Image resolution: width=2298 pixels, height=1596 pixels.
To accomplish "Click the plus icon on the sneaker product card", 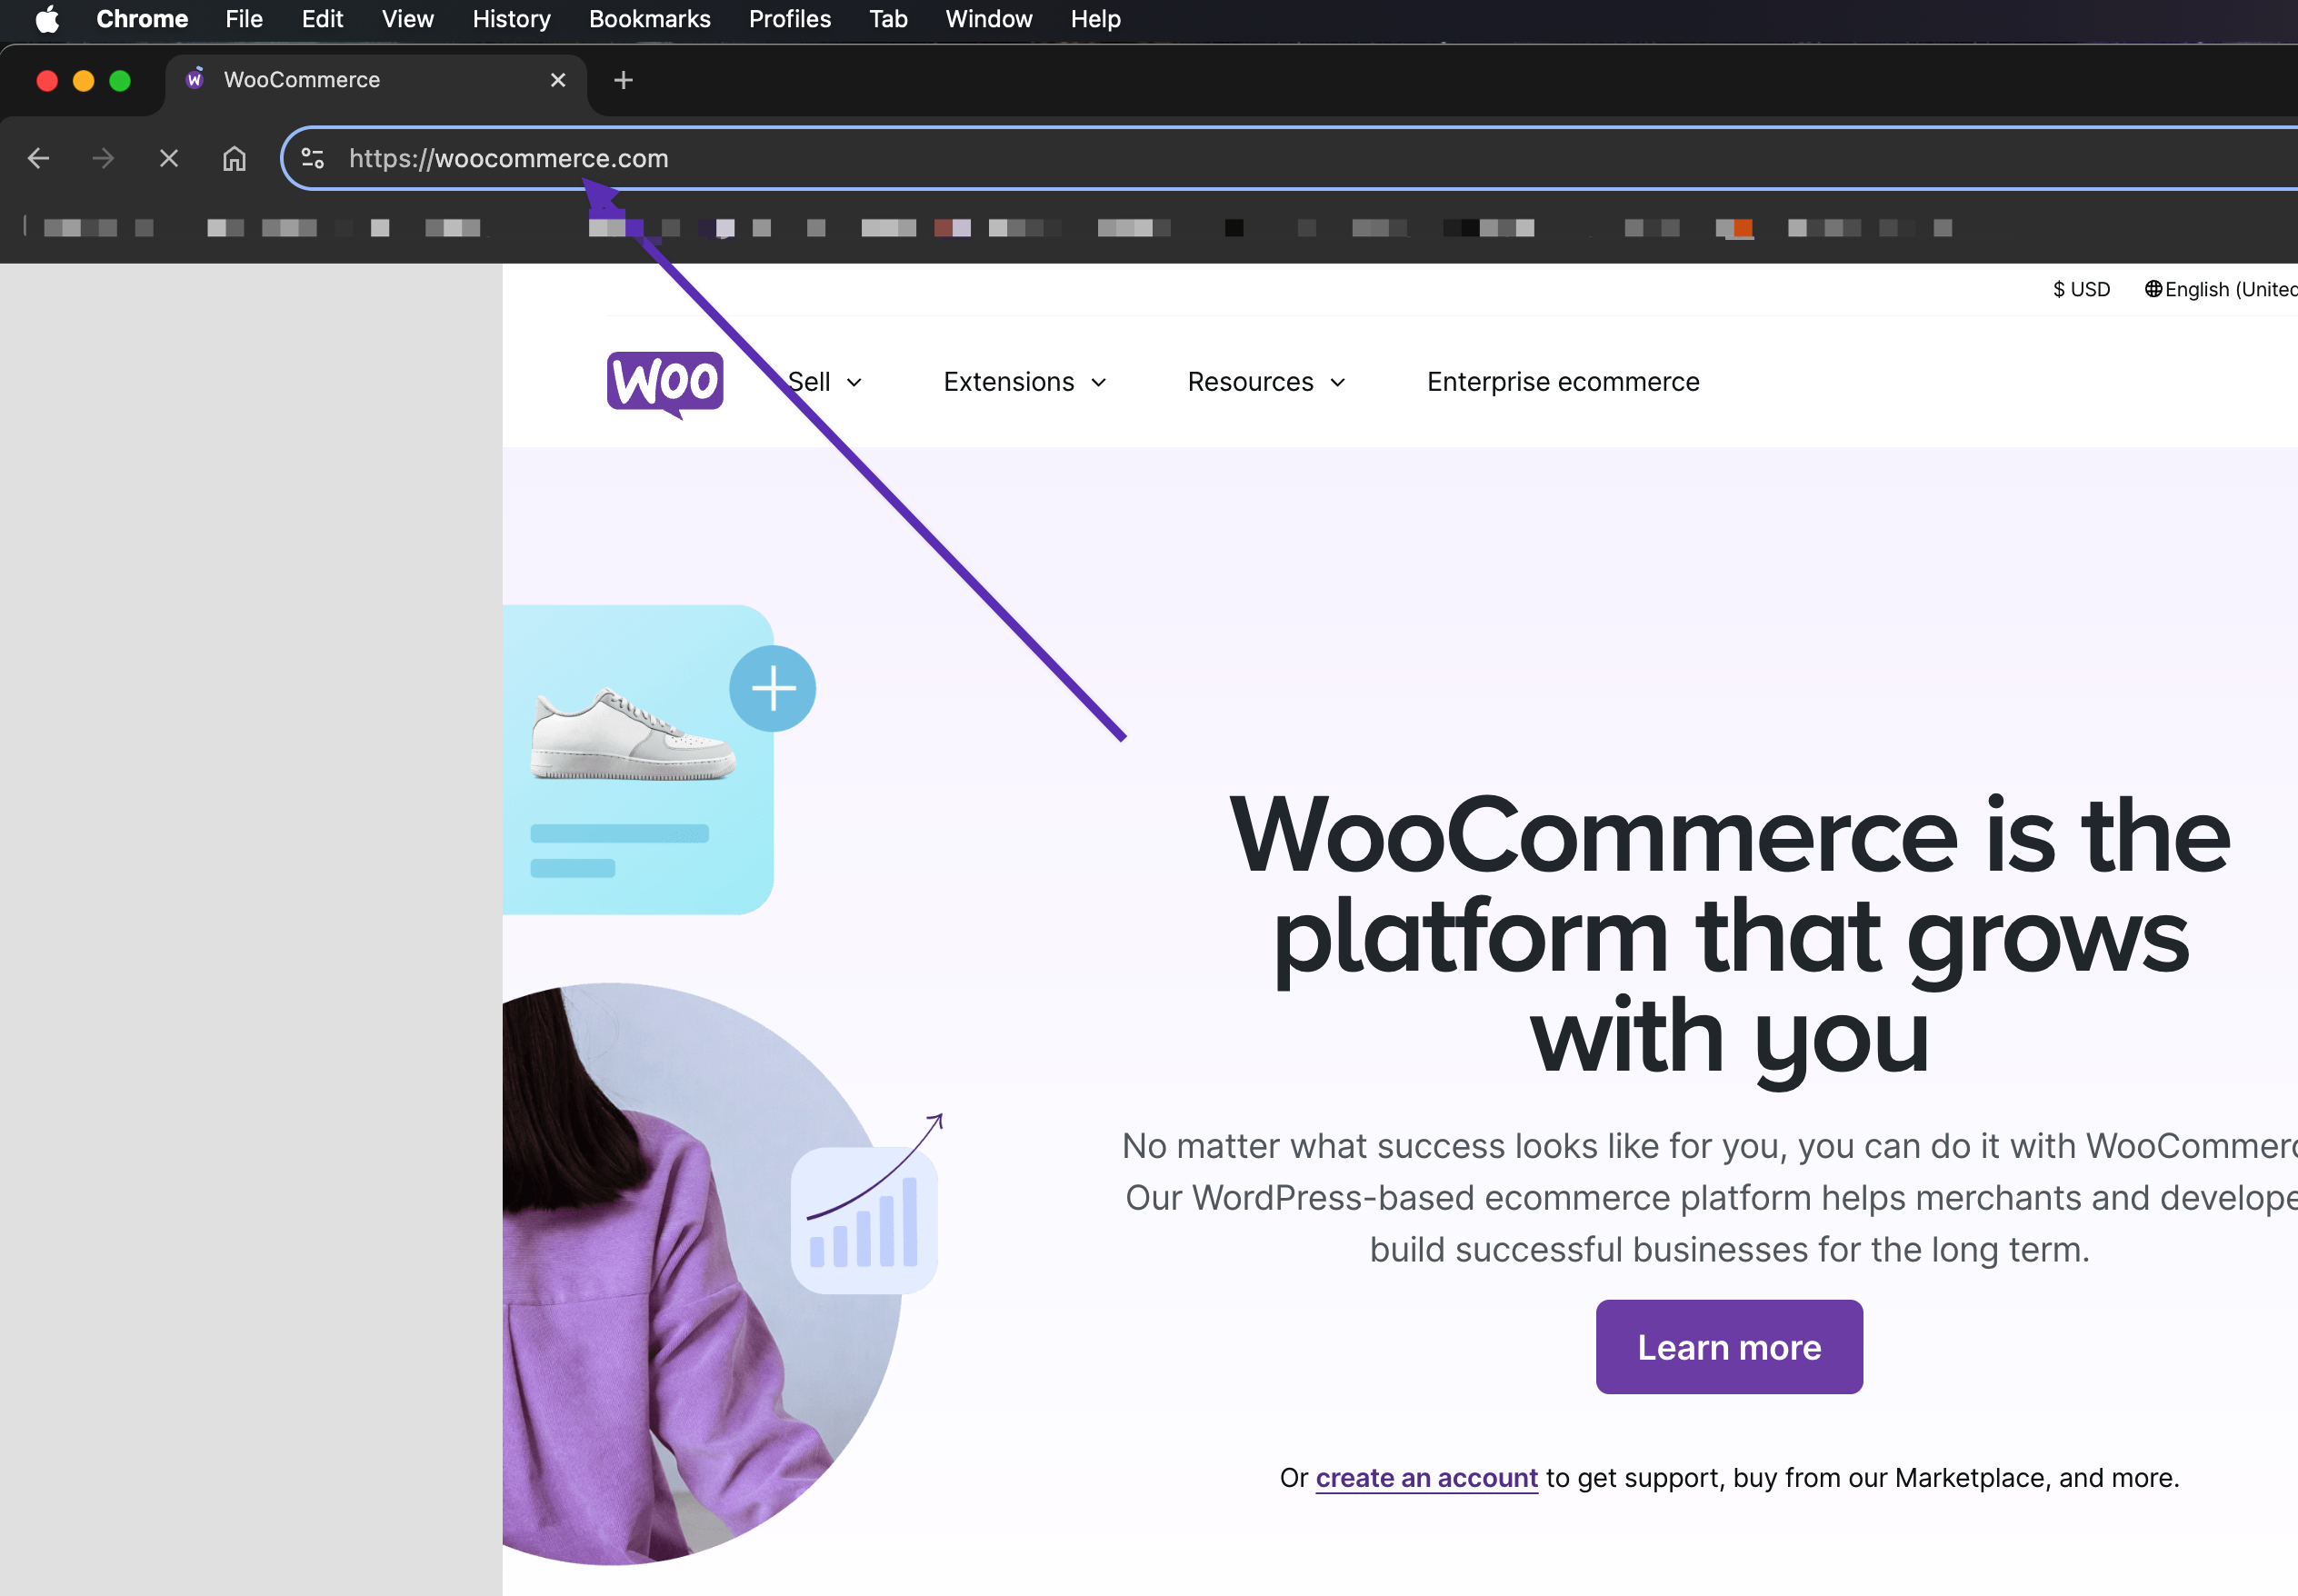I will (x=772, y=687).
